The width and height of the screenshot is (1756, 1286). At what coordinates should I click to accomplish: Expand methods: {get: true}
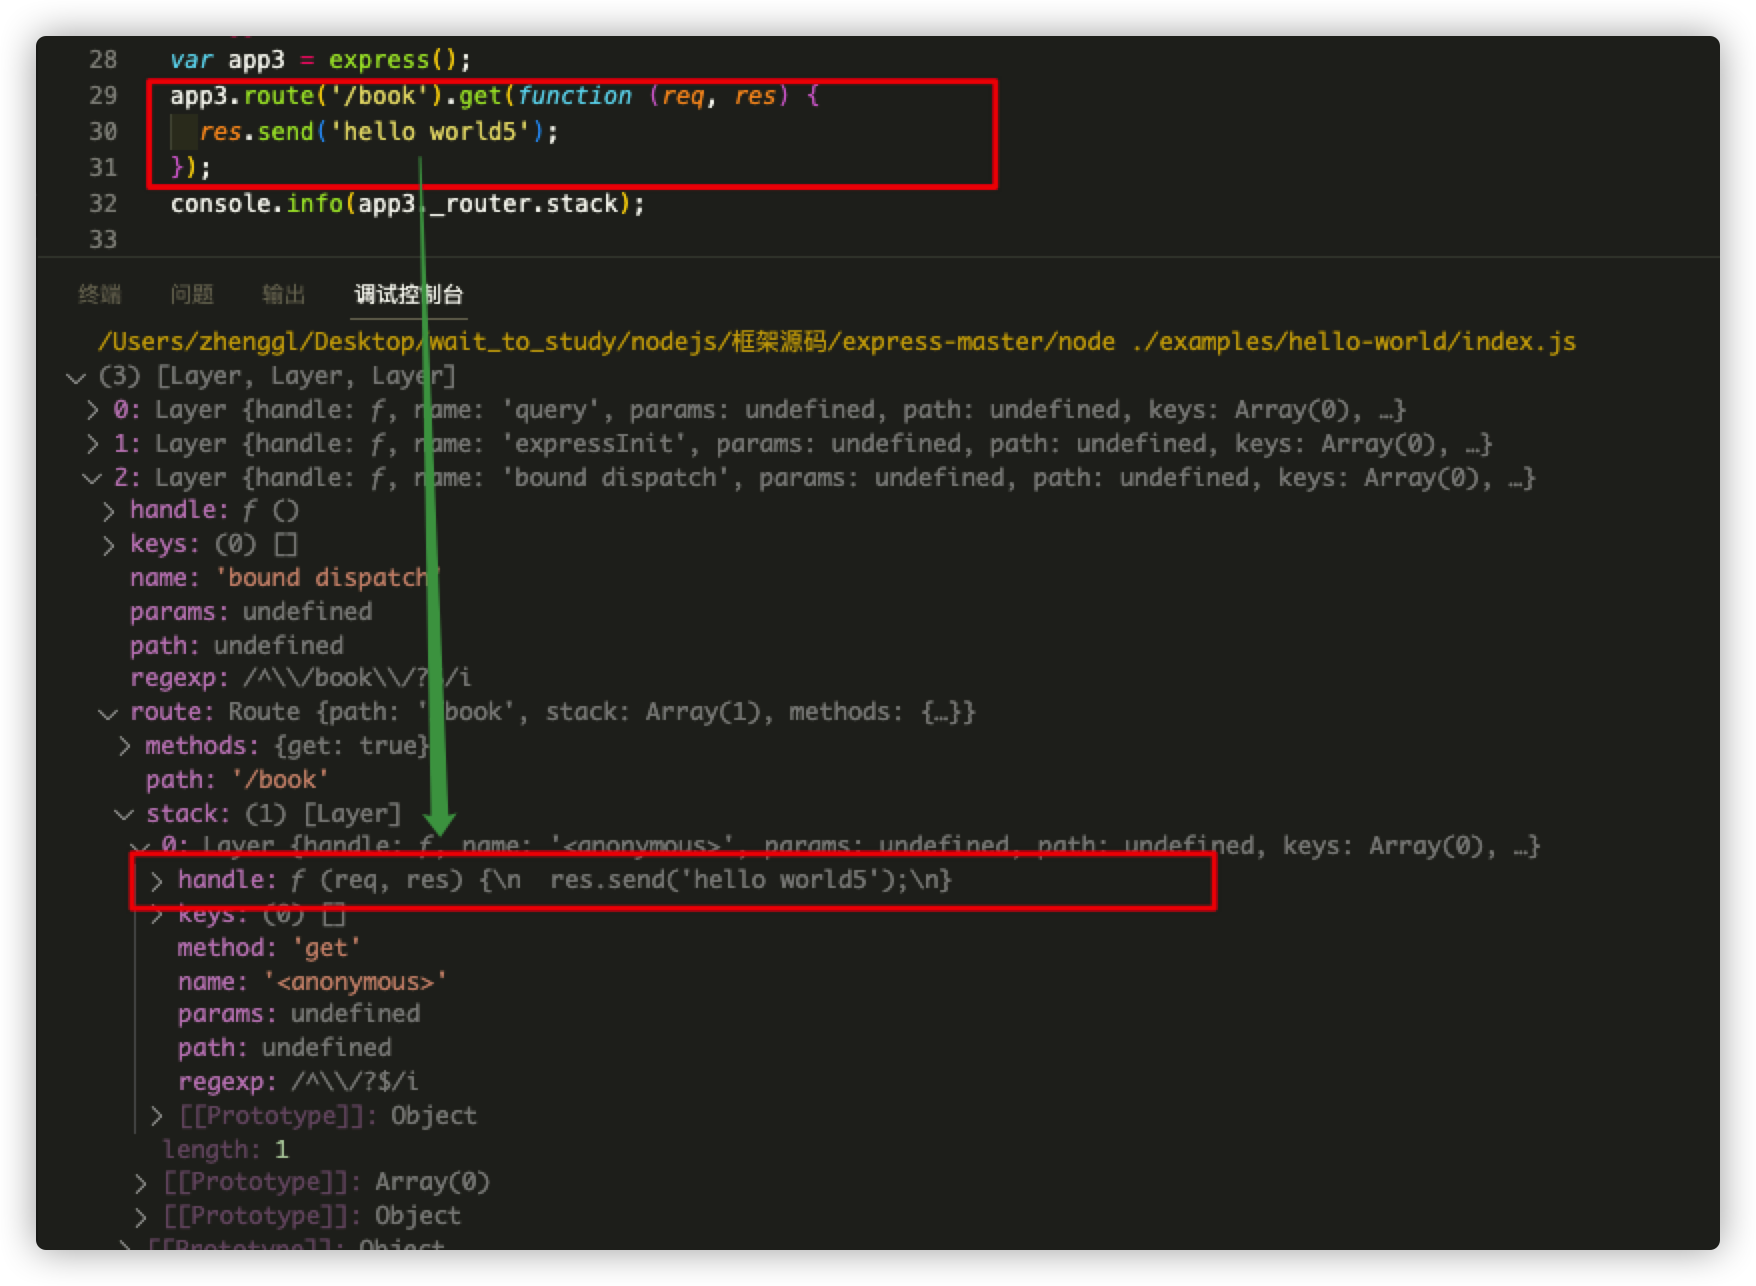pos(124,746)
